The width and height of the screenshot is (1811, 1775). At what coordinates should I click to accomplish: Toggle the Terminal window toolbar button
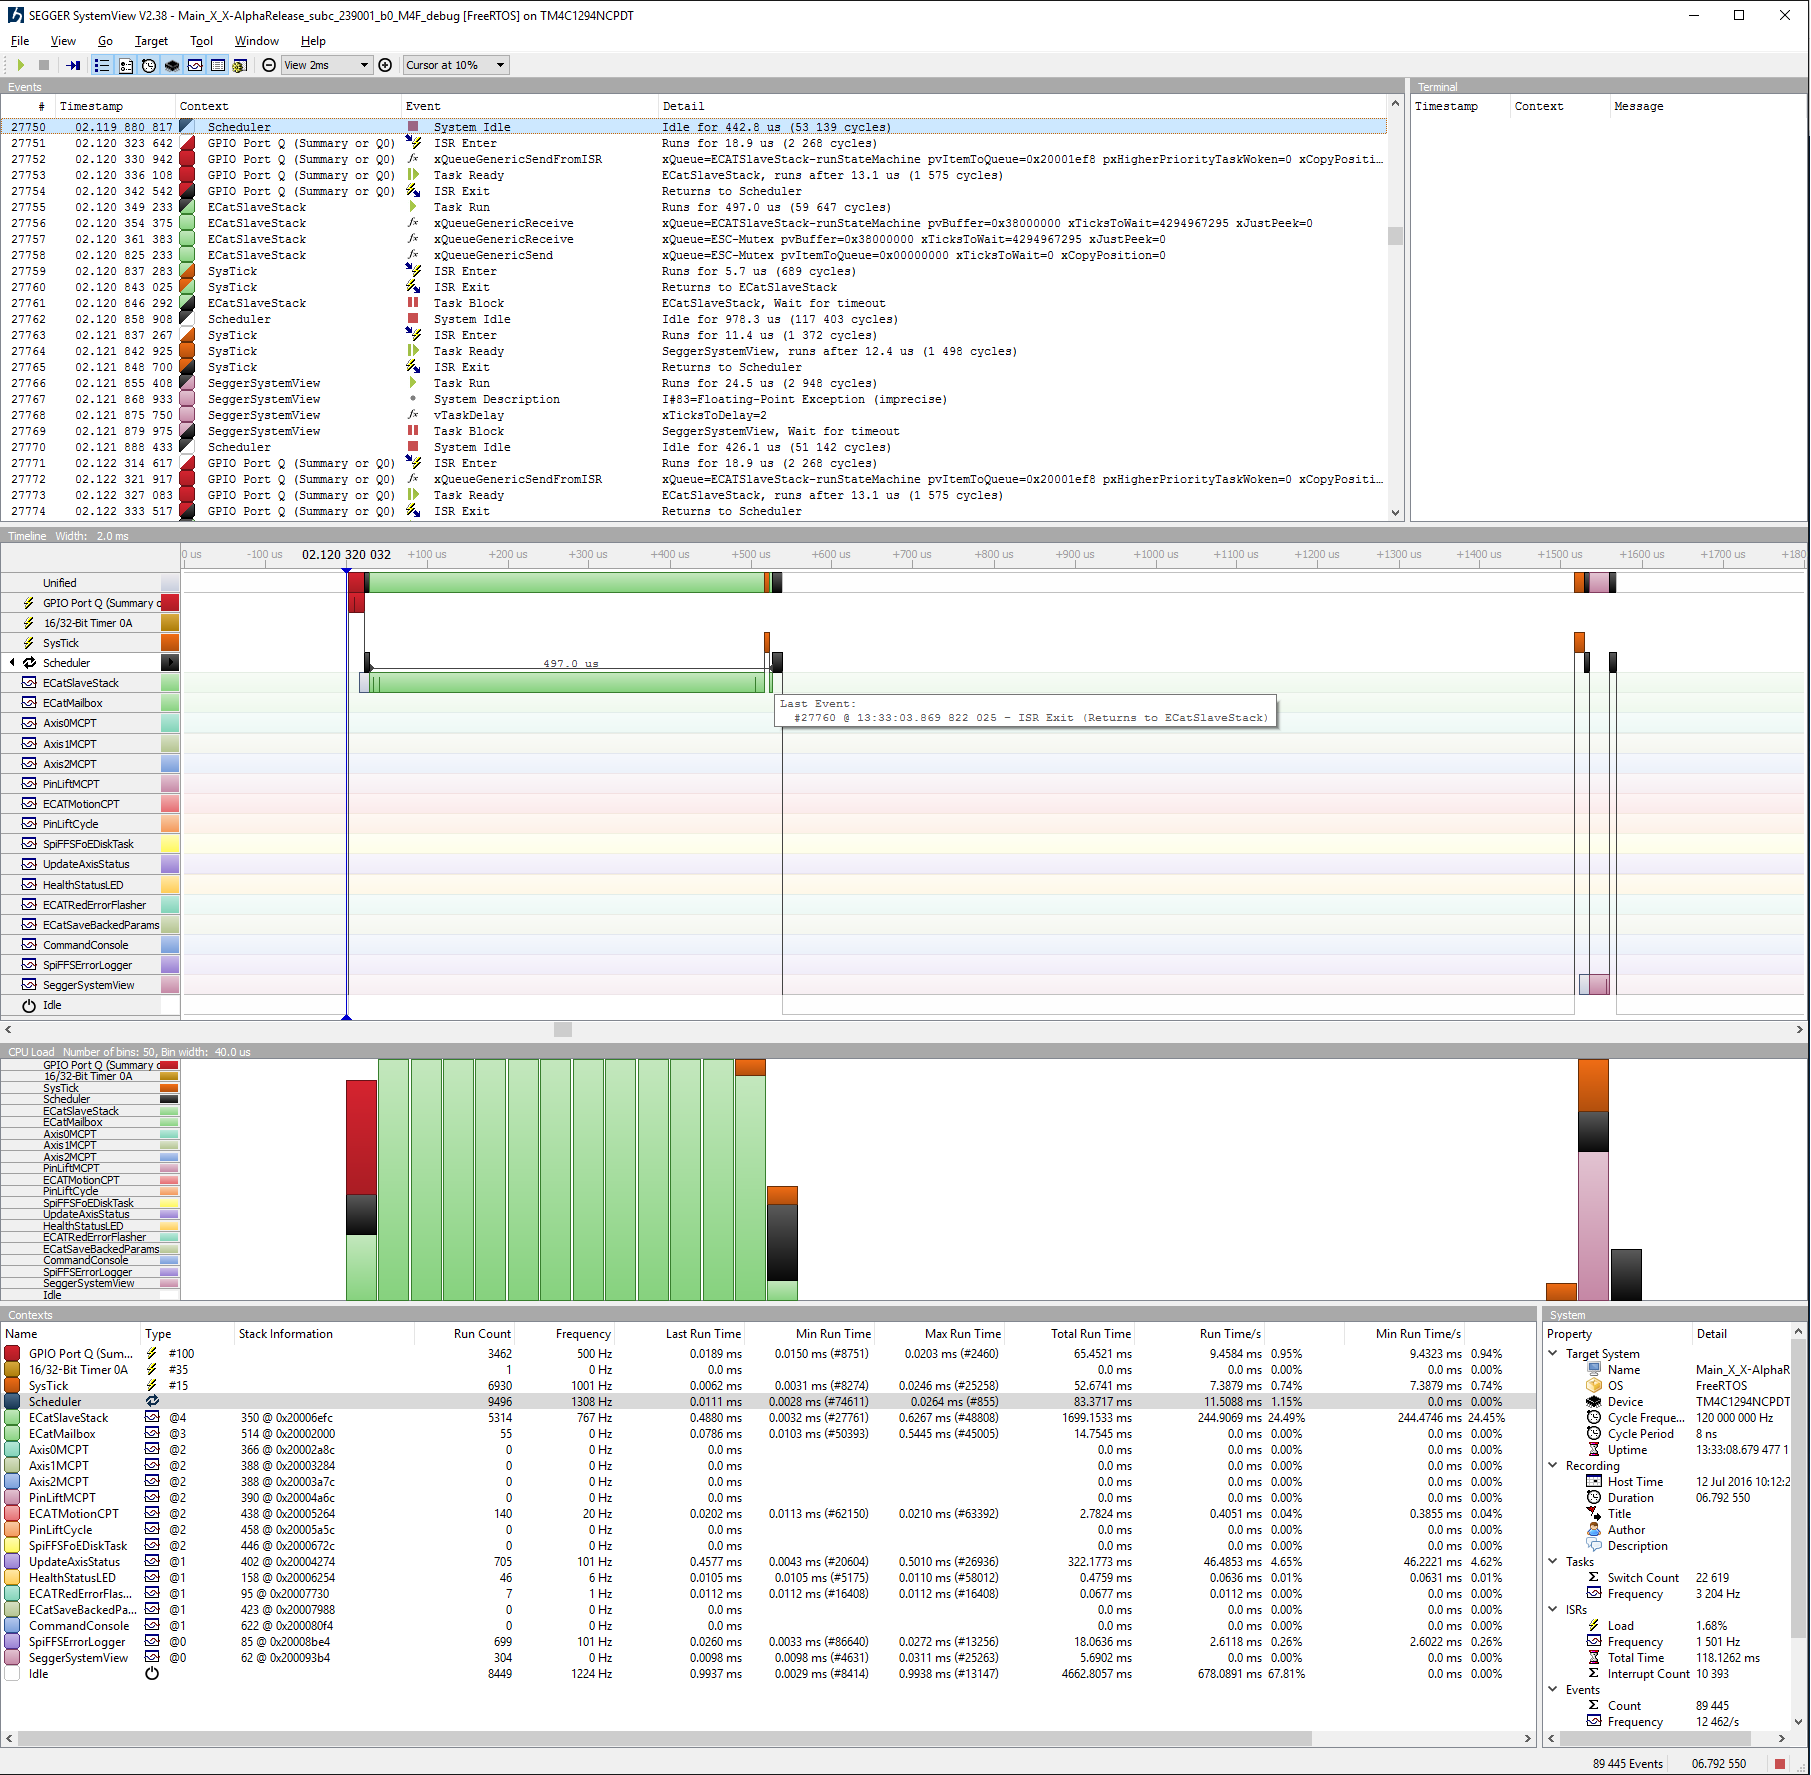[x=126, y=65]
